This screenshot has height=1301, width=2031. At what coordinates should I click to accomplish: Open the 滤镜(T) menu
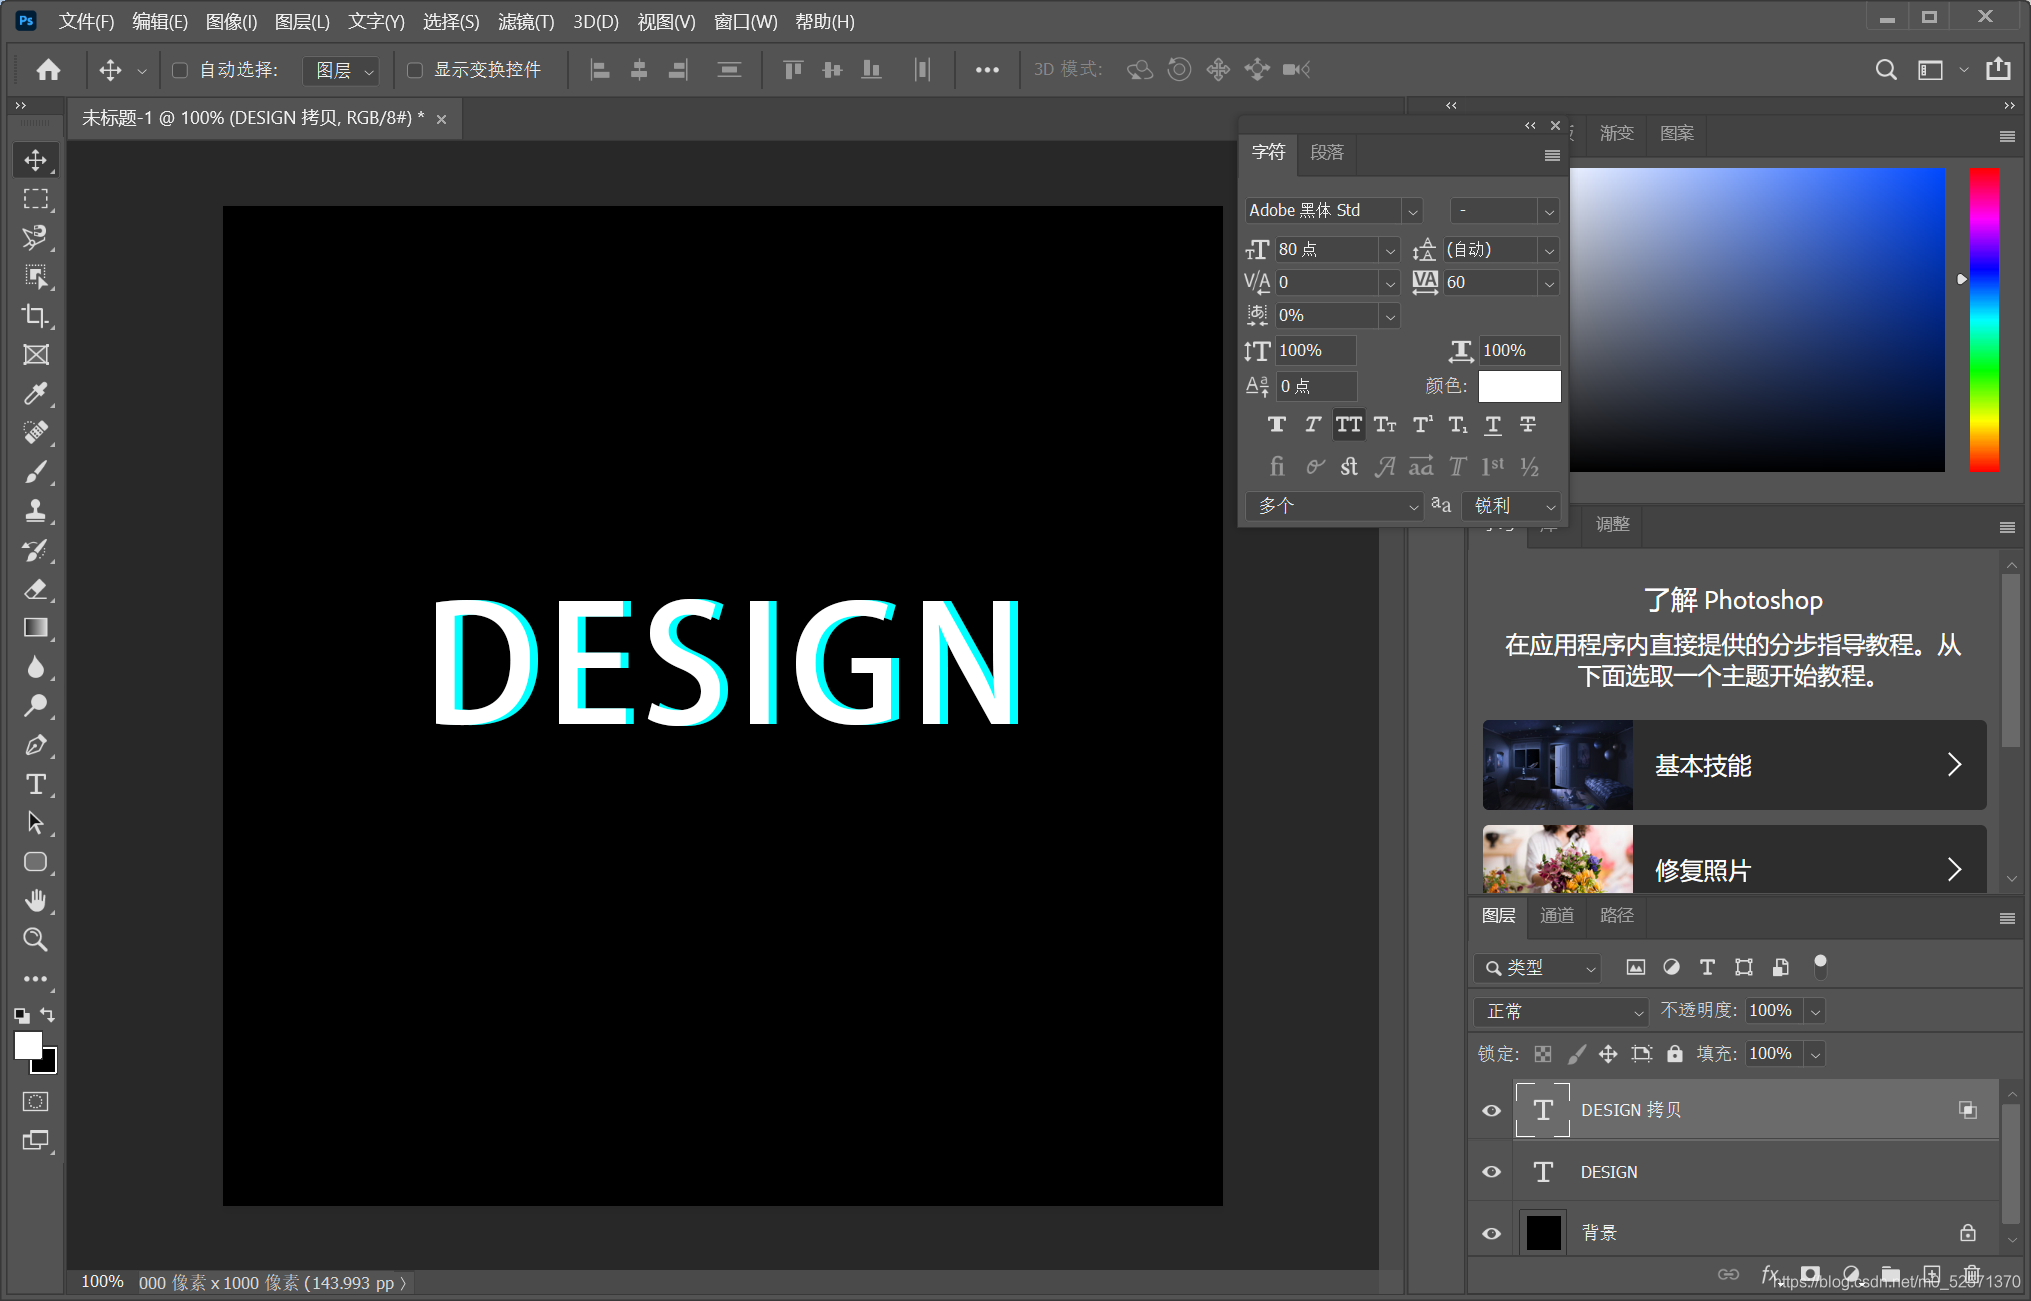pos(526,21)
